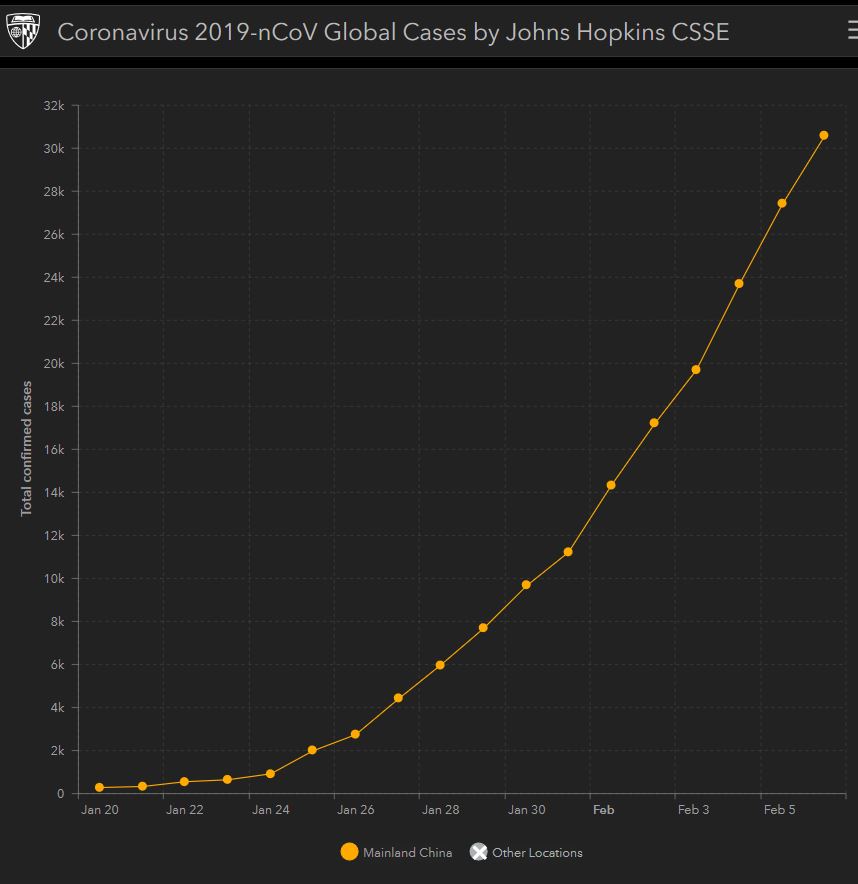
Task: Pick the Feb 1 data point near 14k
Action: tap(611, 485)
